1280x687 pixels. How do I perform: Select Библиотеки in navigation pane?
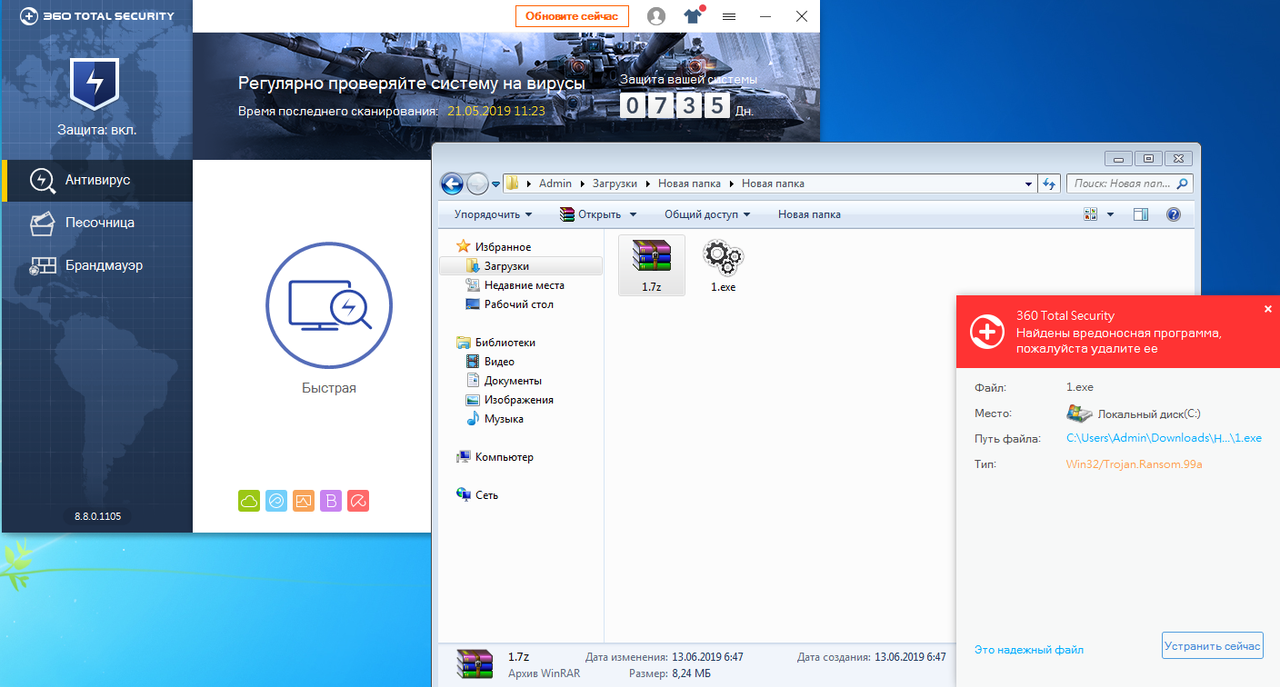click(x=505, y=342)
